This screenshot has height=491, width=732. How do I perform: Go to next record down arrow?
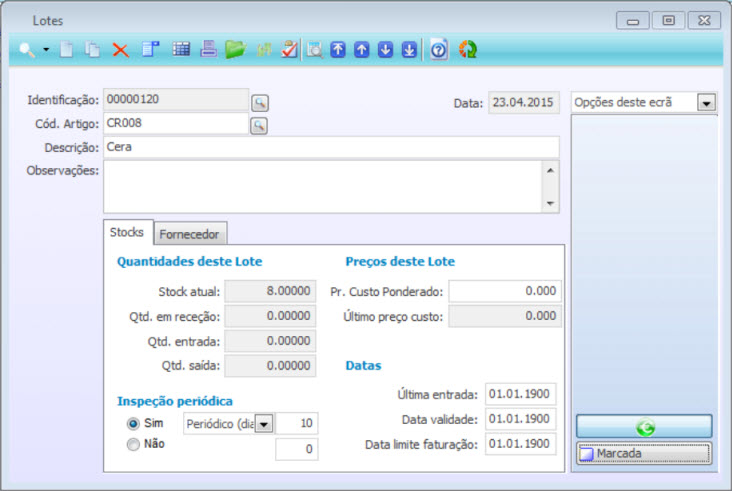[x=386, y=49]
